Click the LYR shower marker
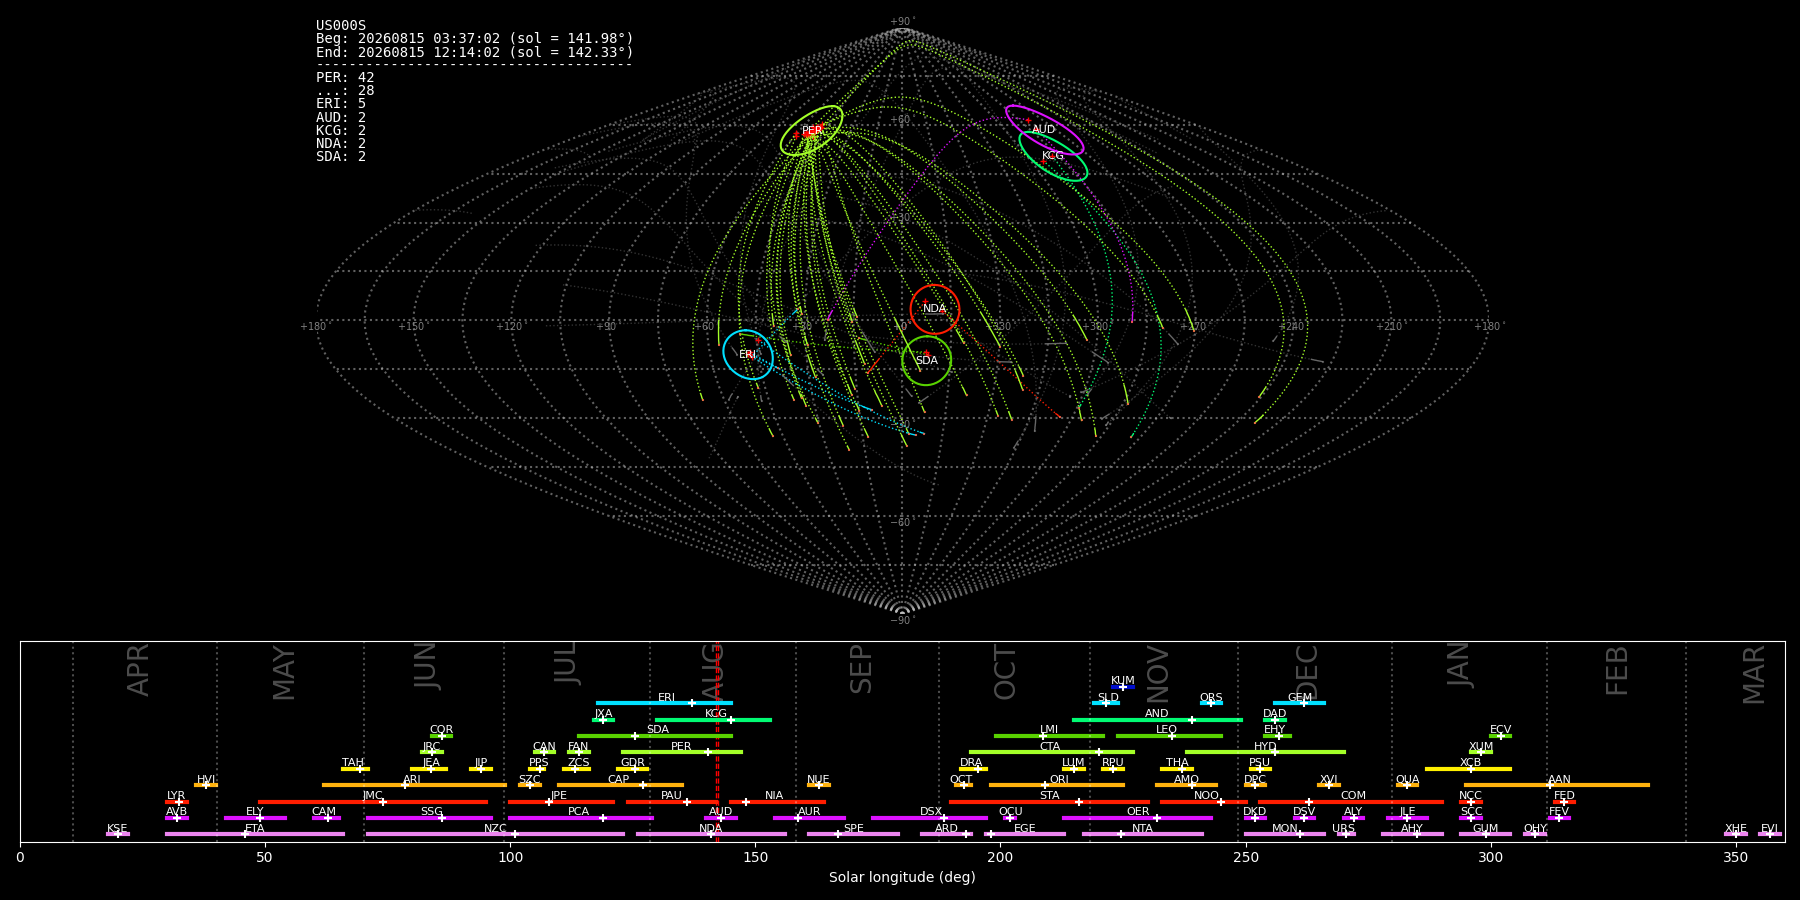 pyautogui.click(x=177, y=802)
